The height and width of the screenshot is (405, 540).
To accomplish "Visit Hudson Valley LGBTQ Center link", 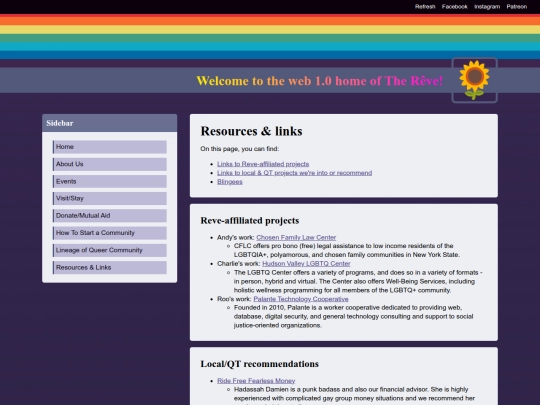I will click(x=306, y=263).
